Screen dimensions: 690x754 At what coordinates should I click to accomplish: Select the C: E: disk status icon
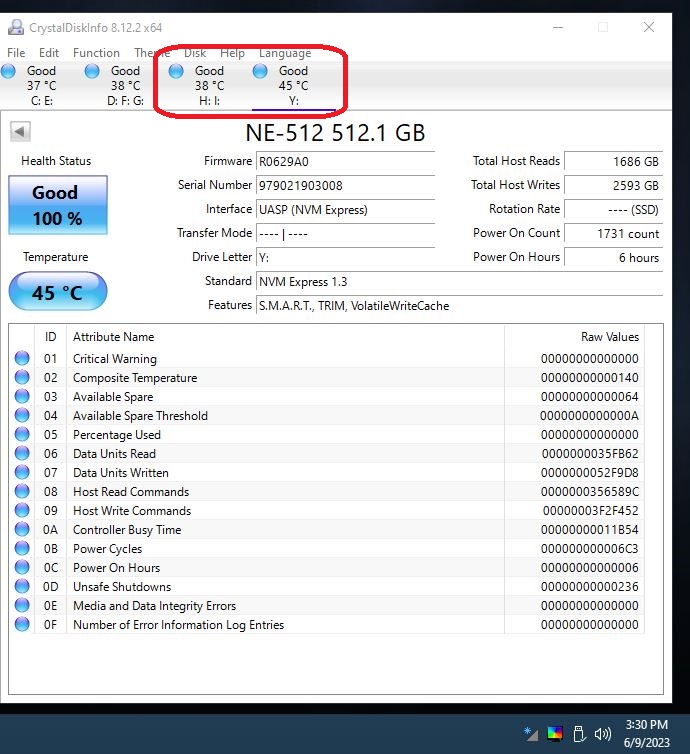coord(9,71)
